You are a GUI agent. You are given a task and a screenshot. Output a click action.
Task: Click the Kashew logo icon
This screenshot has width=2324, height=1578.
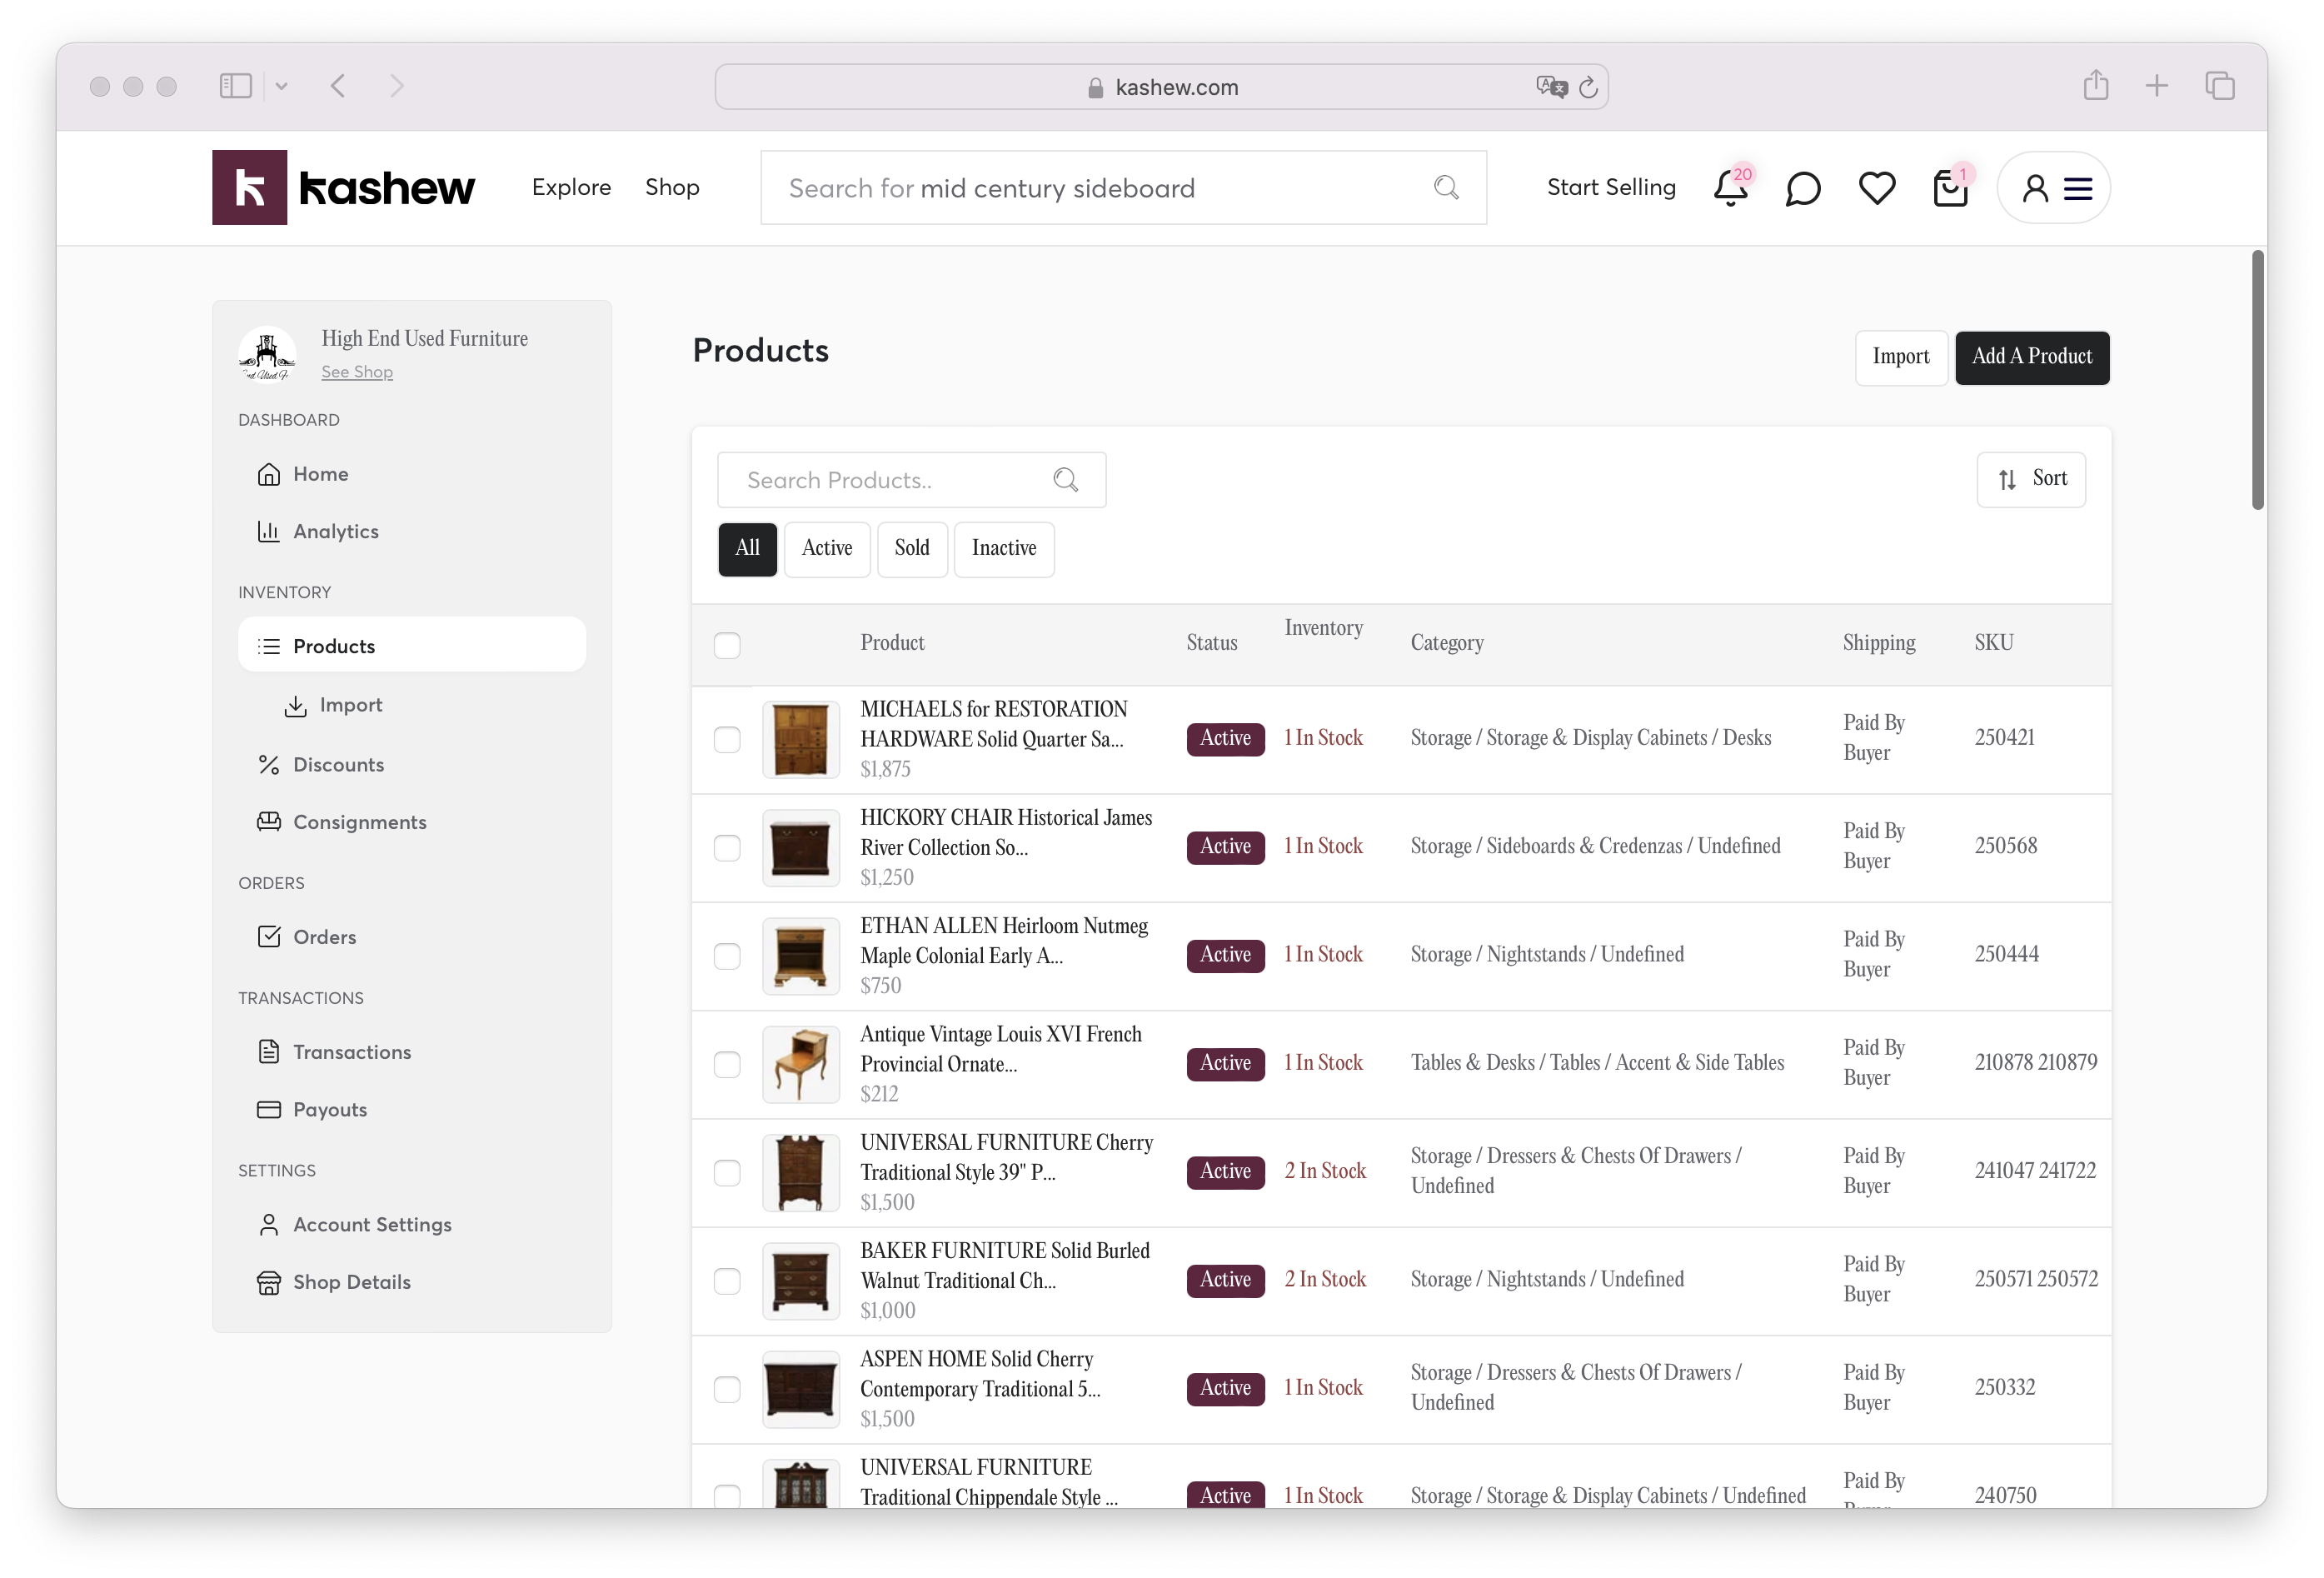249,188
